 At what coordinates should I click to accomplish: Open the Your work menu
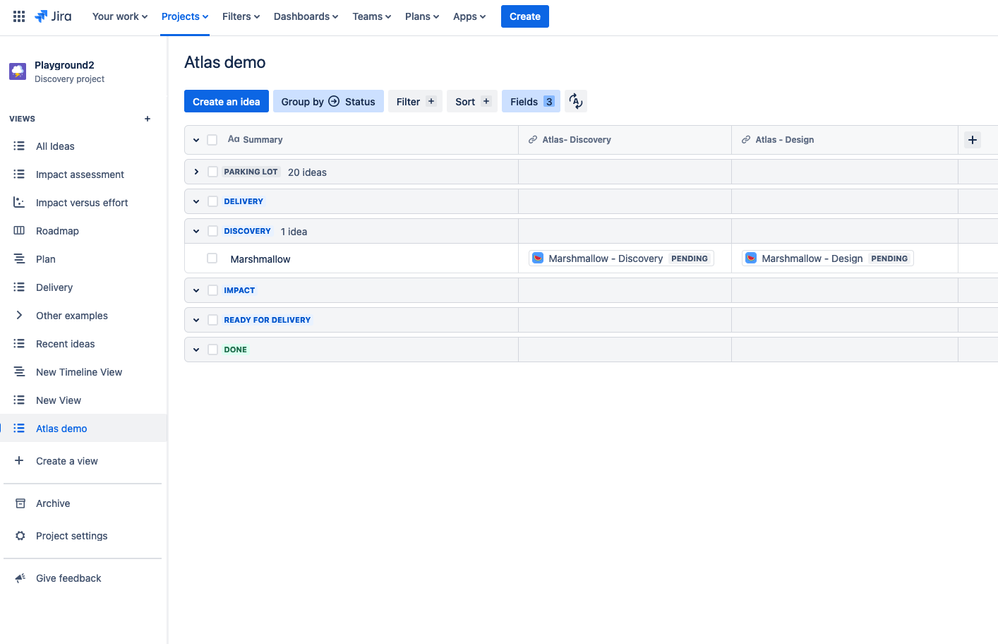pyautogui.click(x=120, y=17)
